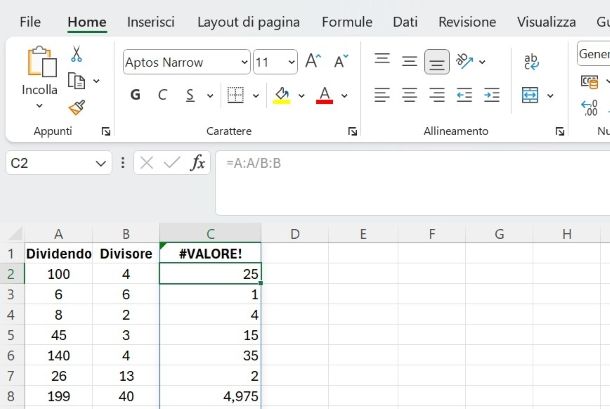Decrease indent icon
Viewport: 610px width, 409px height.
464,95
